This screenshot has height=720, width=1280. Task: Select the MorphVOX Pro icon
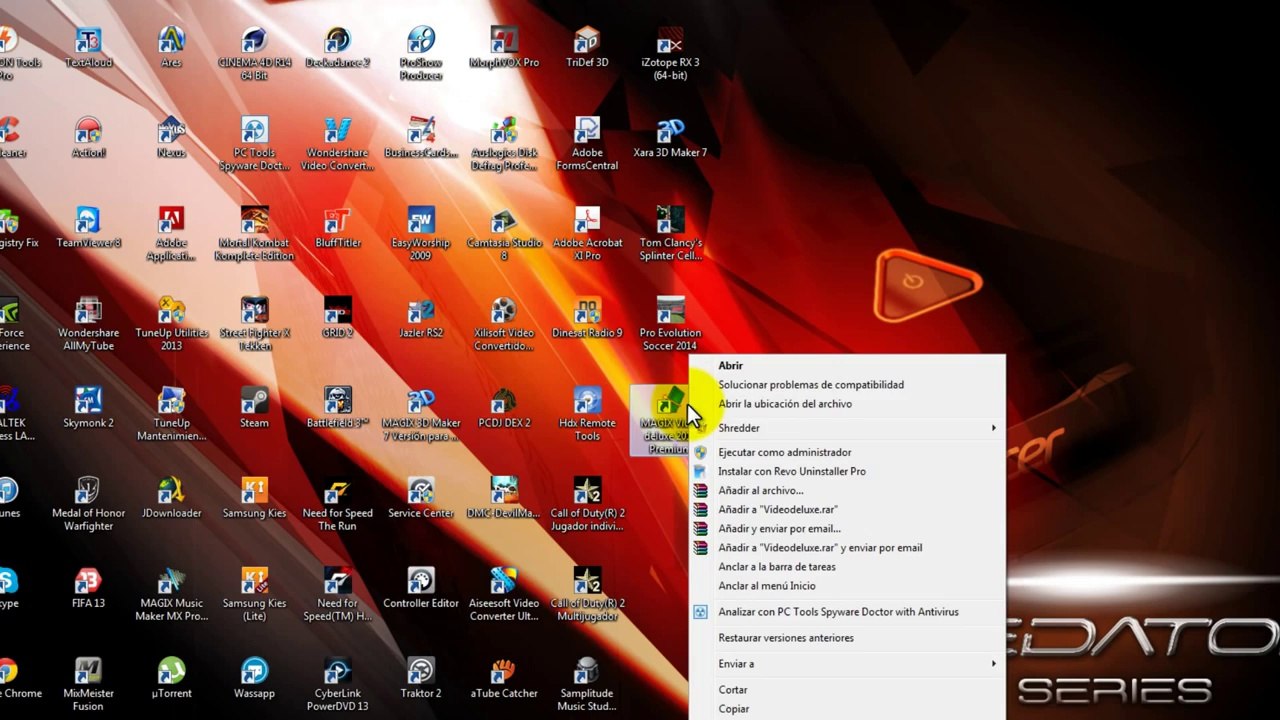pyautogui.click(x=504, y=48)
